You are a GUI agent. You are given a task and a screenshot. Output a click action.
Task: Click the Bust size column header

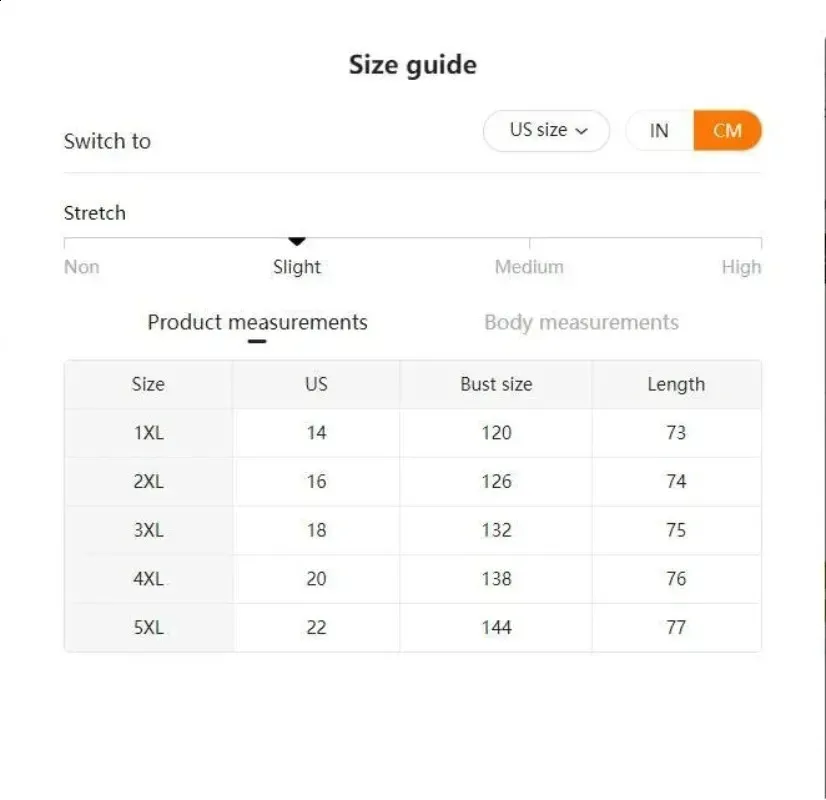click(x=496, y=384)
